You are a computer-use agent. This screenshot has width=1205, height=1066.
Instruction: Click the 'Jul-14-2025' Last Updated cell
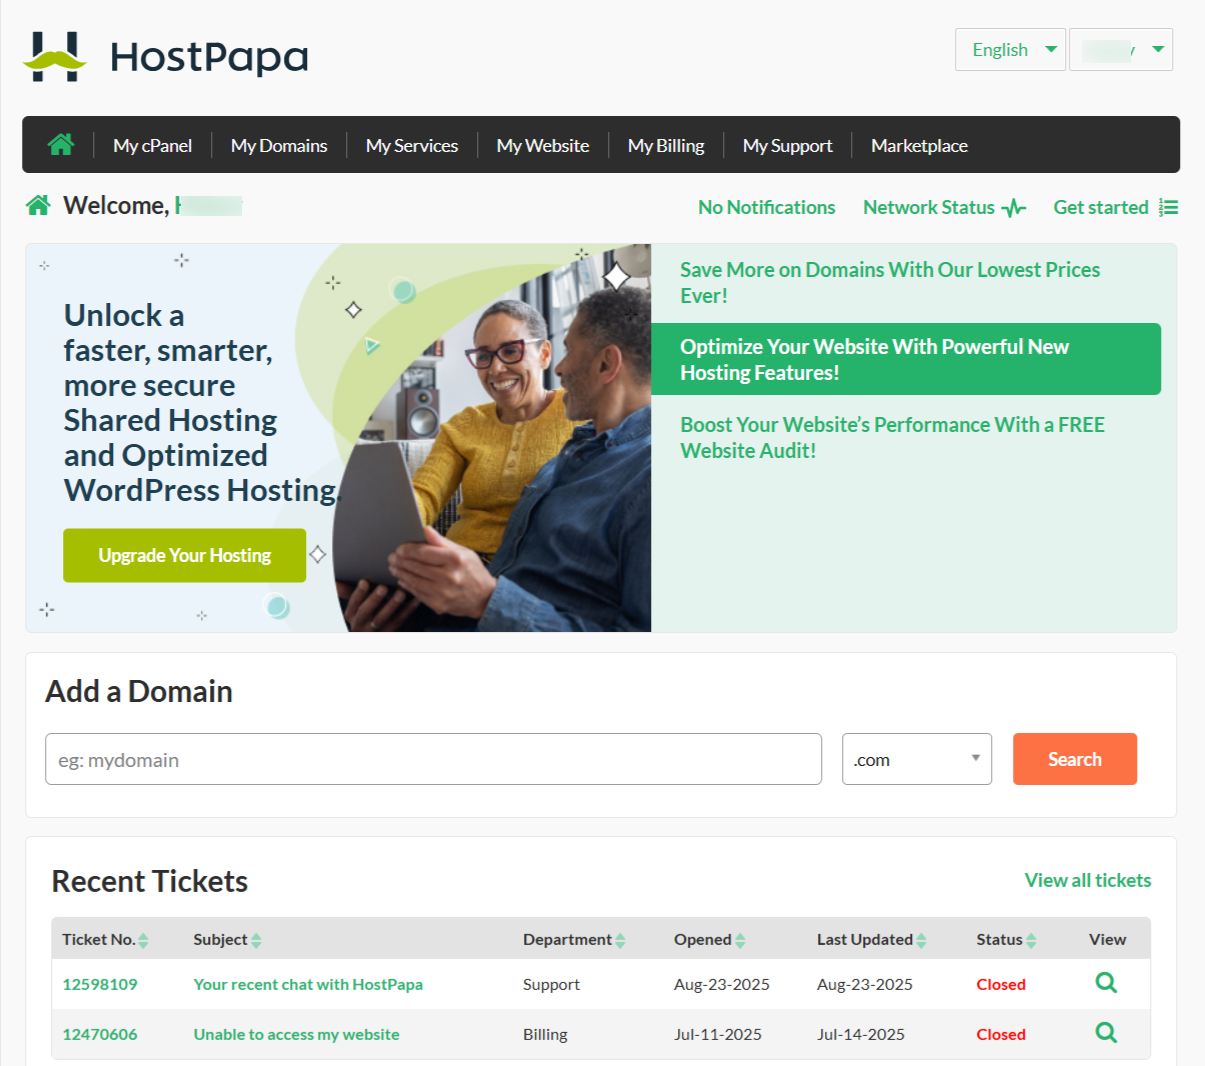(x=861, y=1034)
